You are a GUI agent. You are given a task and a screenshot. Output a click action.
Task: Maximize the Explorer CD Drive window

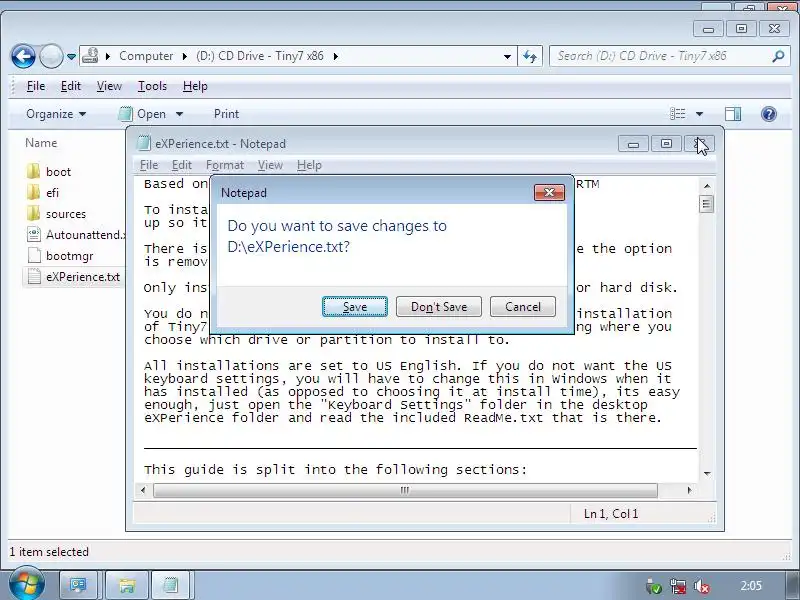point(741,29)
